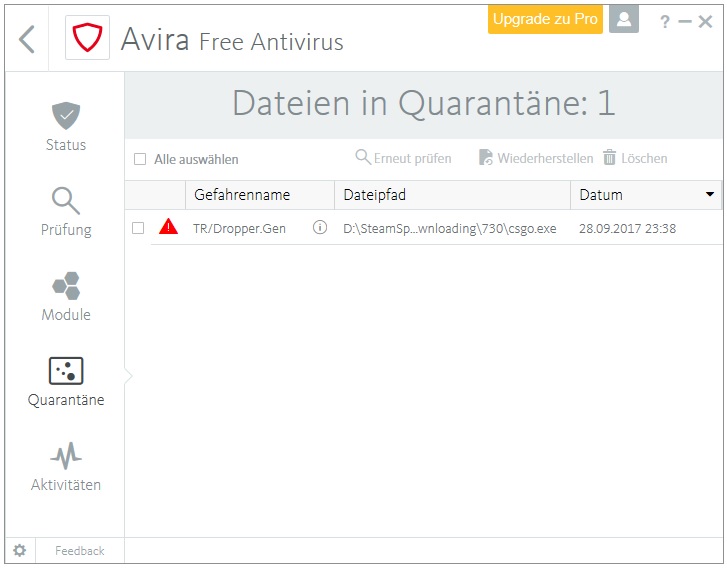Open the Quarantäne section
The image size is (727, 568).
tap(66, 382)
